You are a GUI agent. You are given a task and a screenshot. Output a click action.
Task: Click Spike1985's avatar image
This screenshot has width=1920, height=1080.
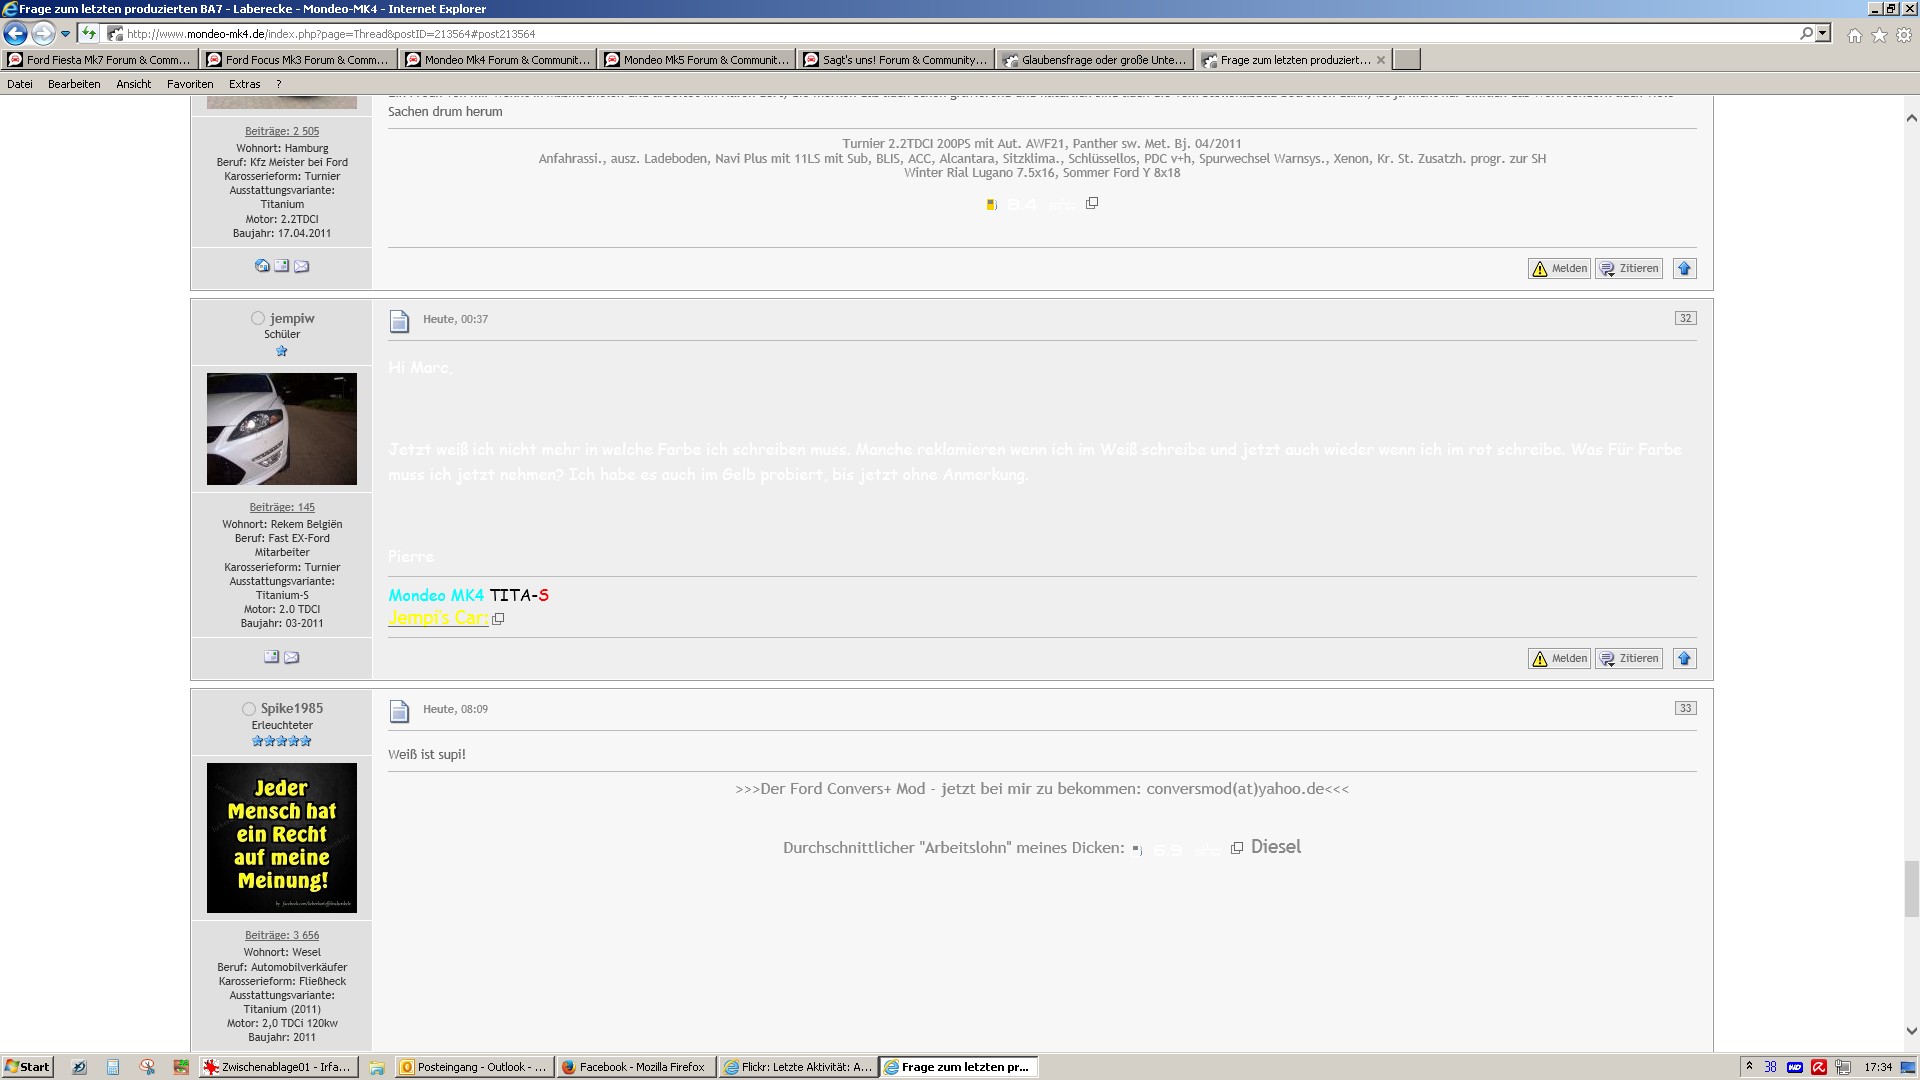tap(282, 838)
